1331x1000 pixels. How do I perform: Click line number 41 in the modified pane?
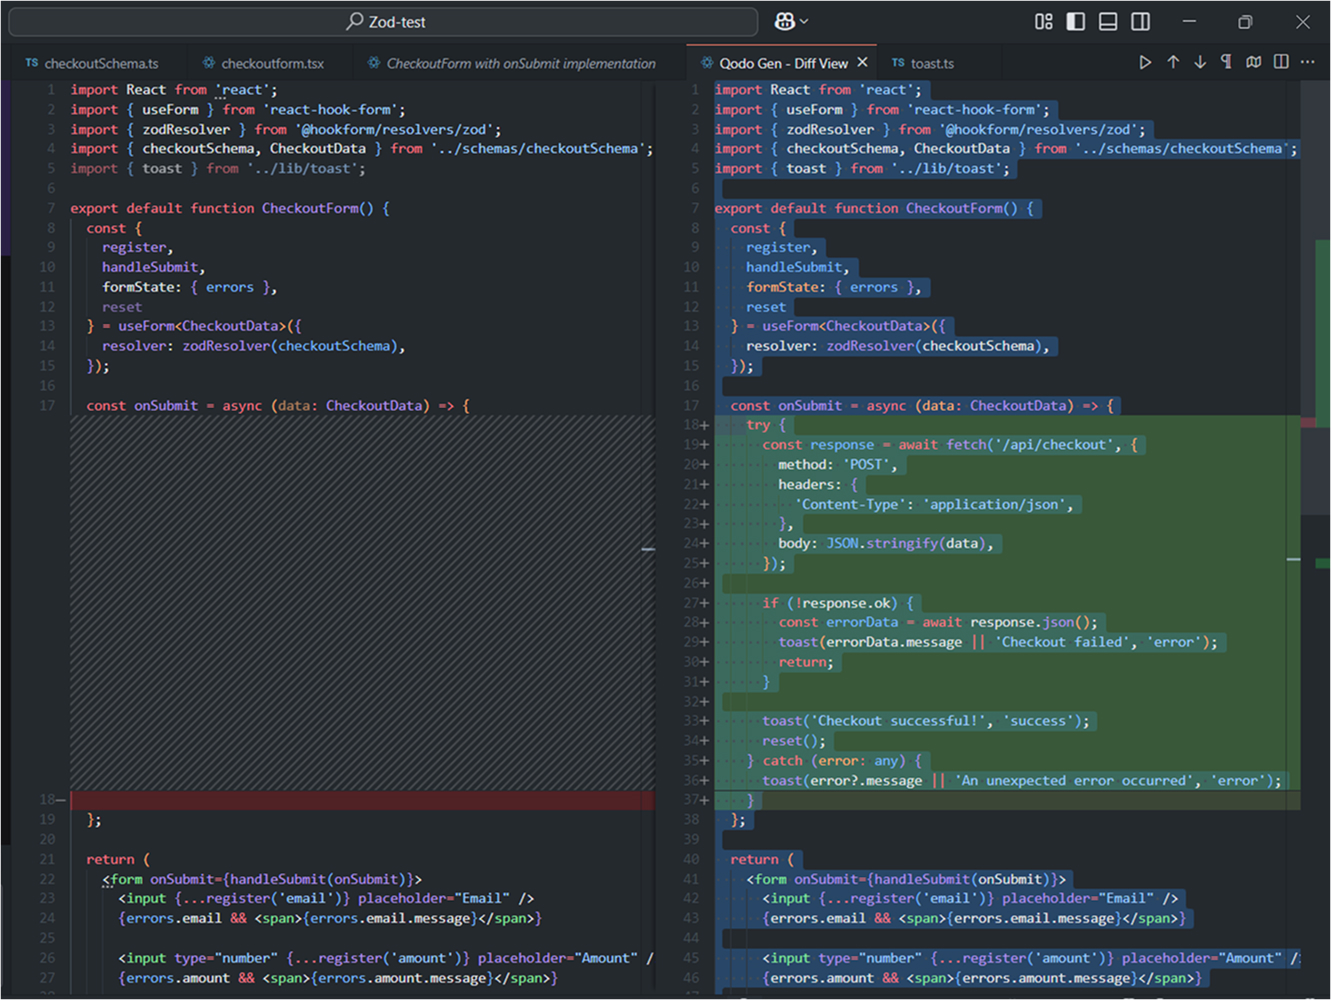(x=691, y=879)
